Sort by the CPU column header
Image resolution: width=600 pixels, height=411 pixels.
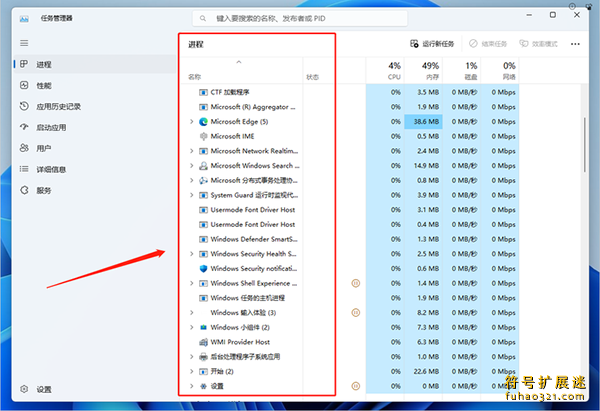coord(385,71)
